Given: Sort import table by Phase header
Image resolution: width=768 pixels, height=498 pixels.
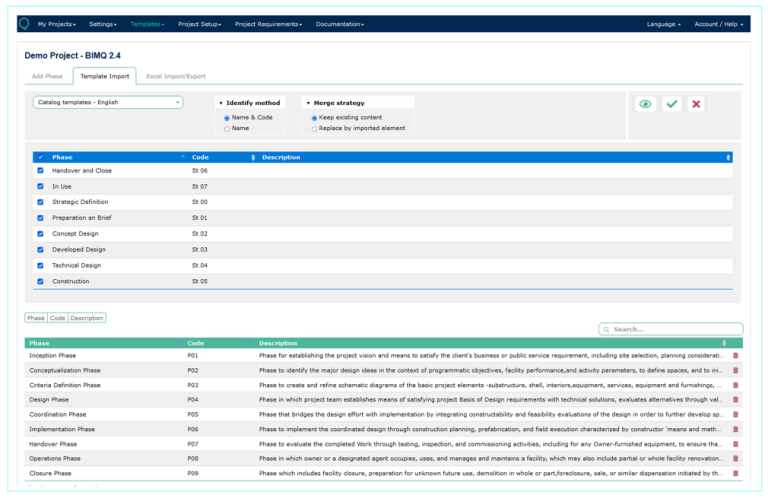Looking at the screenshot, I should [62, 157].
